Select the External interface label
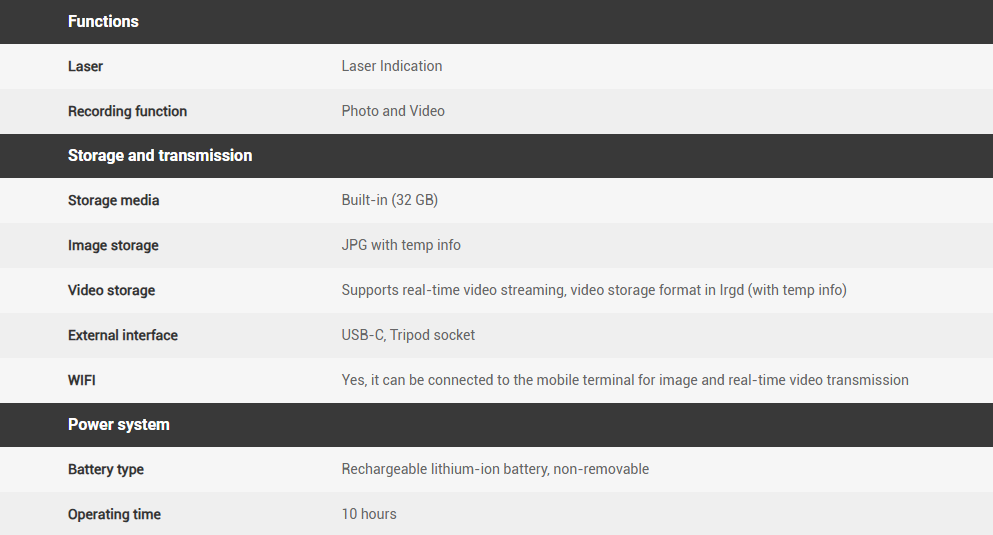 click(x=123, y=335)
